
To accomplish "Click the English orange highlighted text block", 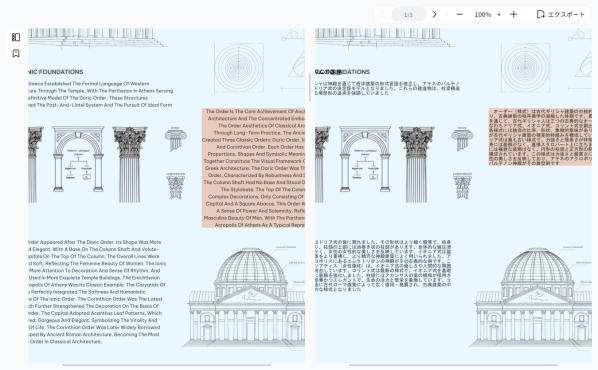I will 253,168.
